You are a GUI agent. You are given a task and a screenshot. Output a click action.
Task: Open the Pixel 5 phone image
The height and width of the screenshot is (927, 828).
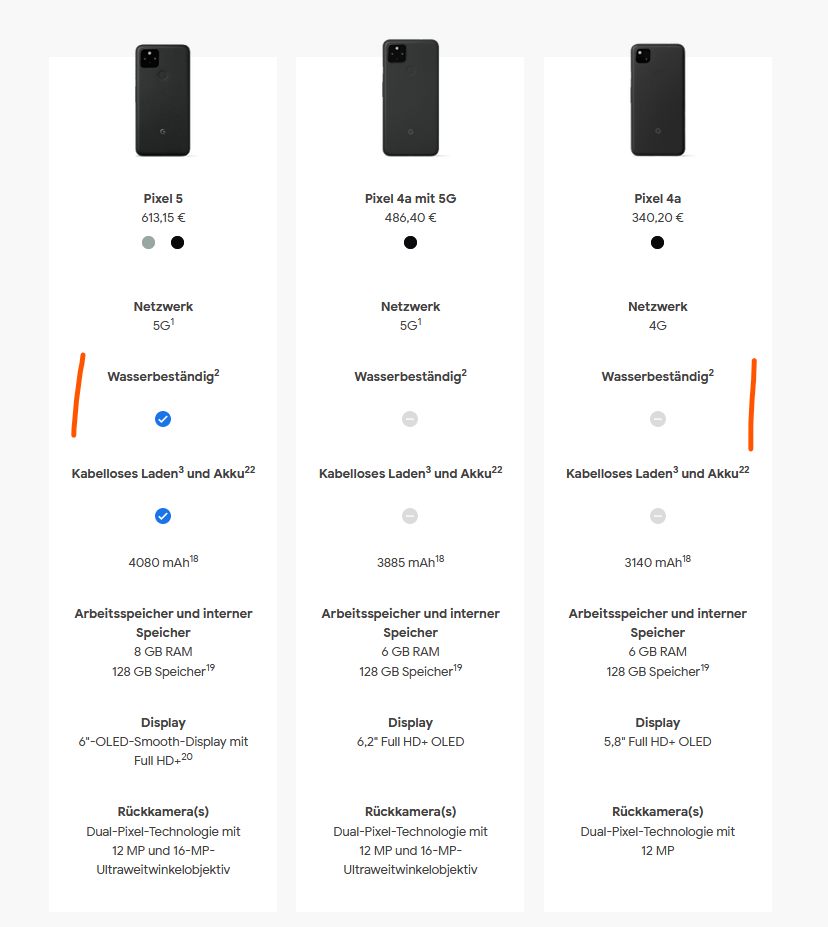click(163, 100)
